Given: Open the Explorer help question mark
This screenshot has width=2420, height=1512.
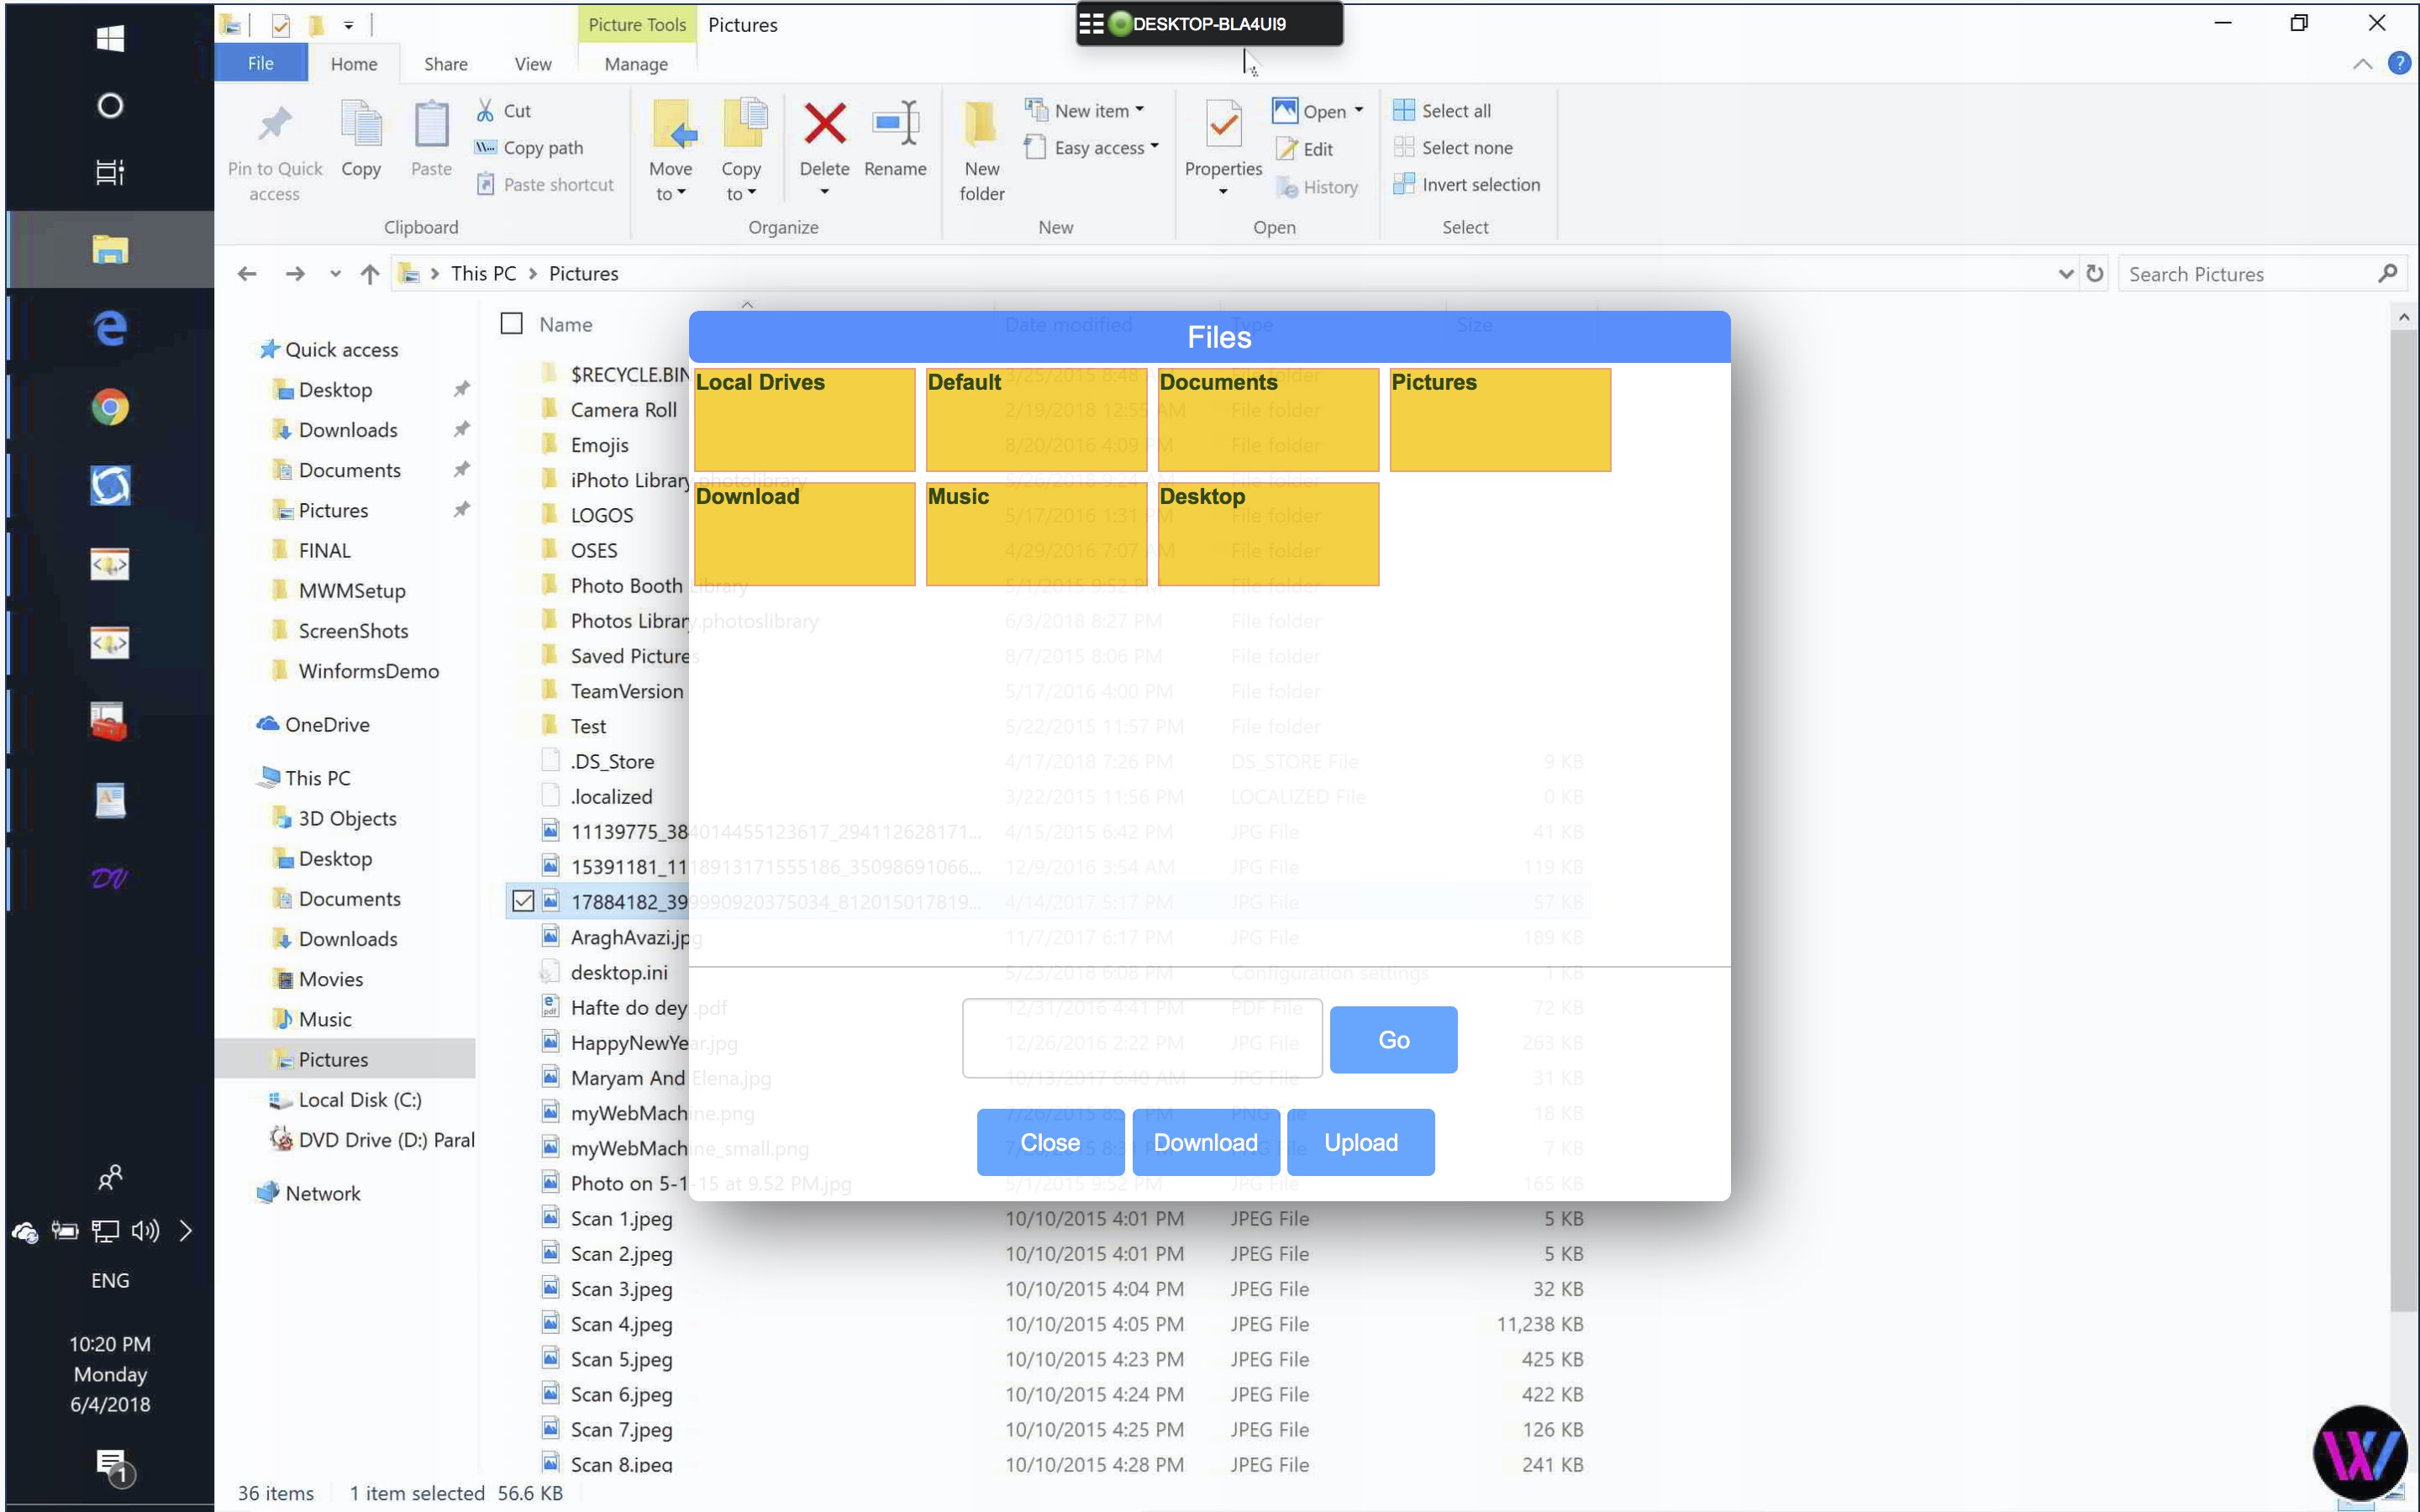Looking at the screenshot, I should click(x=2398, y=63).
